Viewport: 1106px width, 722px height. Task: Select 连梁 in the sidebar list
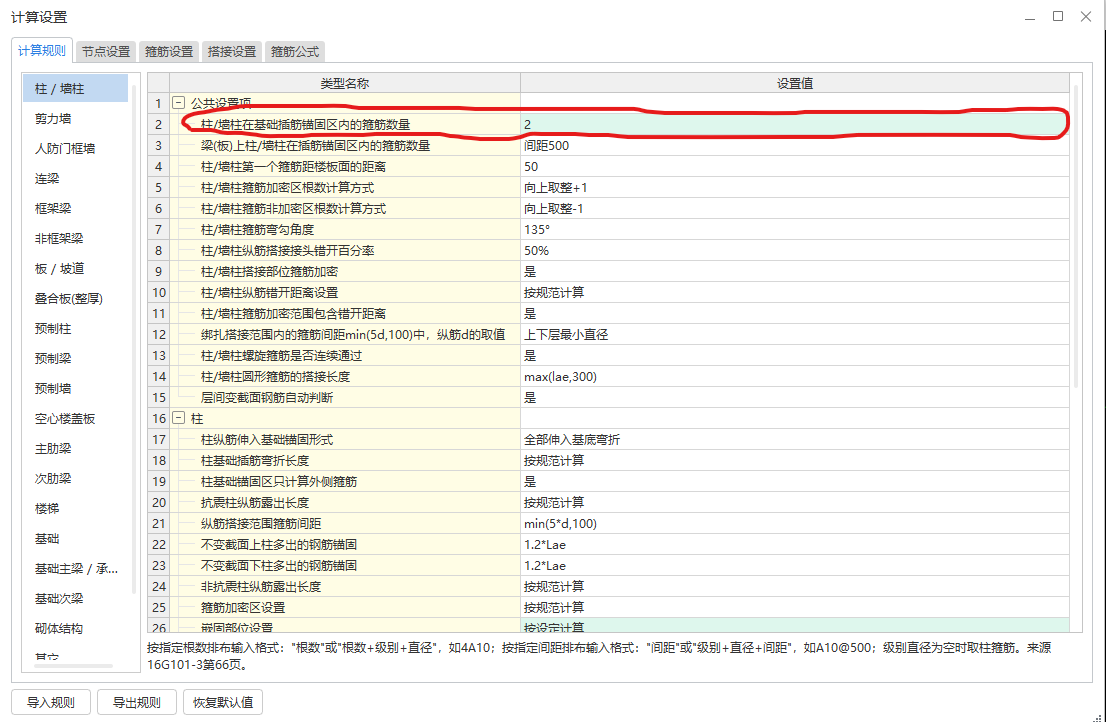[75, 178]
